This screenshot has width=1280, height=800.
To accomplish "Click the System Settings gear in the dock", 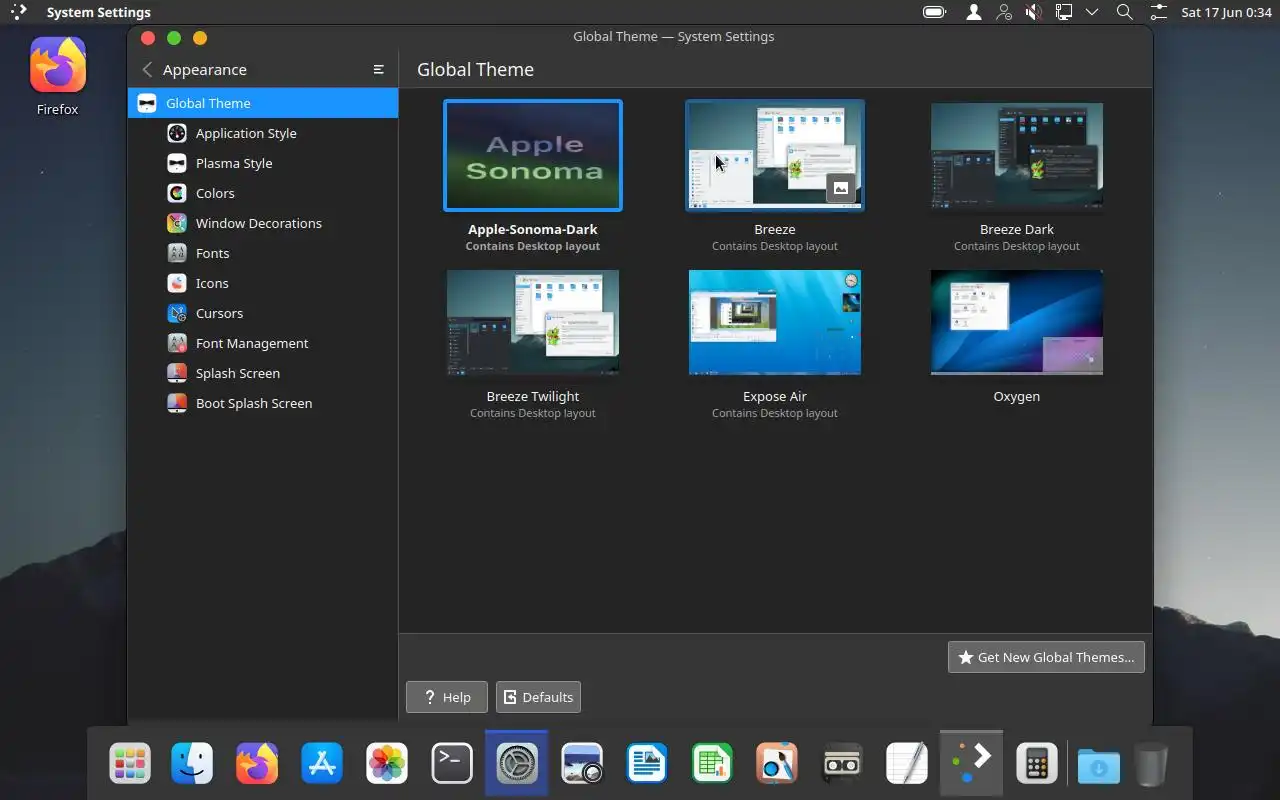I will [x=517, y=764].
